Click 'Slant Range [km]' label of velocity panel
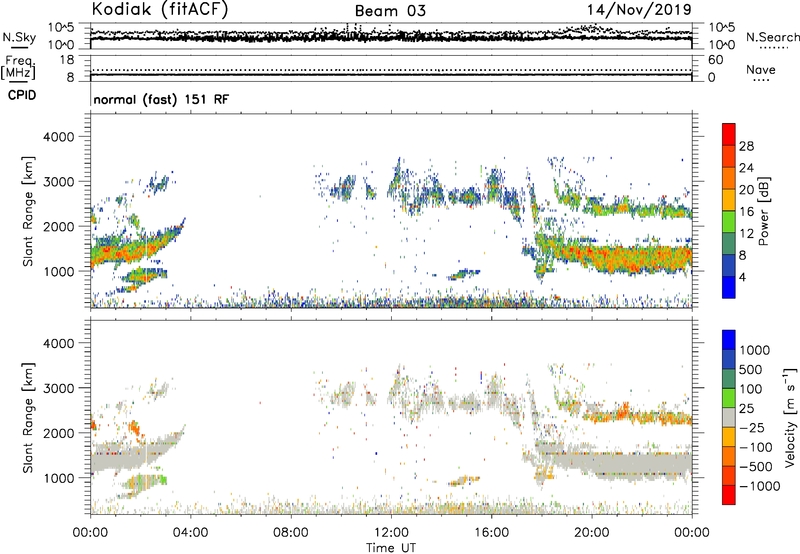Screen dimensions: 800x554 pyautogui.click(x=28, y=418)
